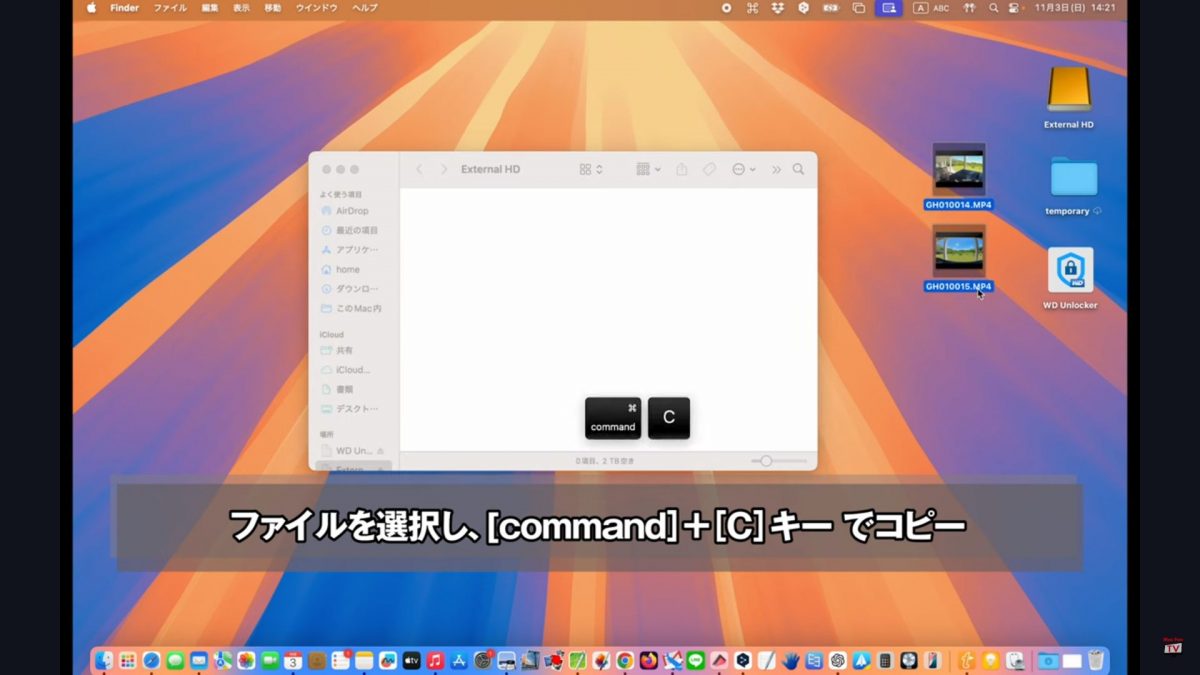This screenshot has width=1200, height=675.
Task: Click the screen sharing menu bar icon
Action: (x=888, y=8)
